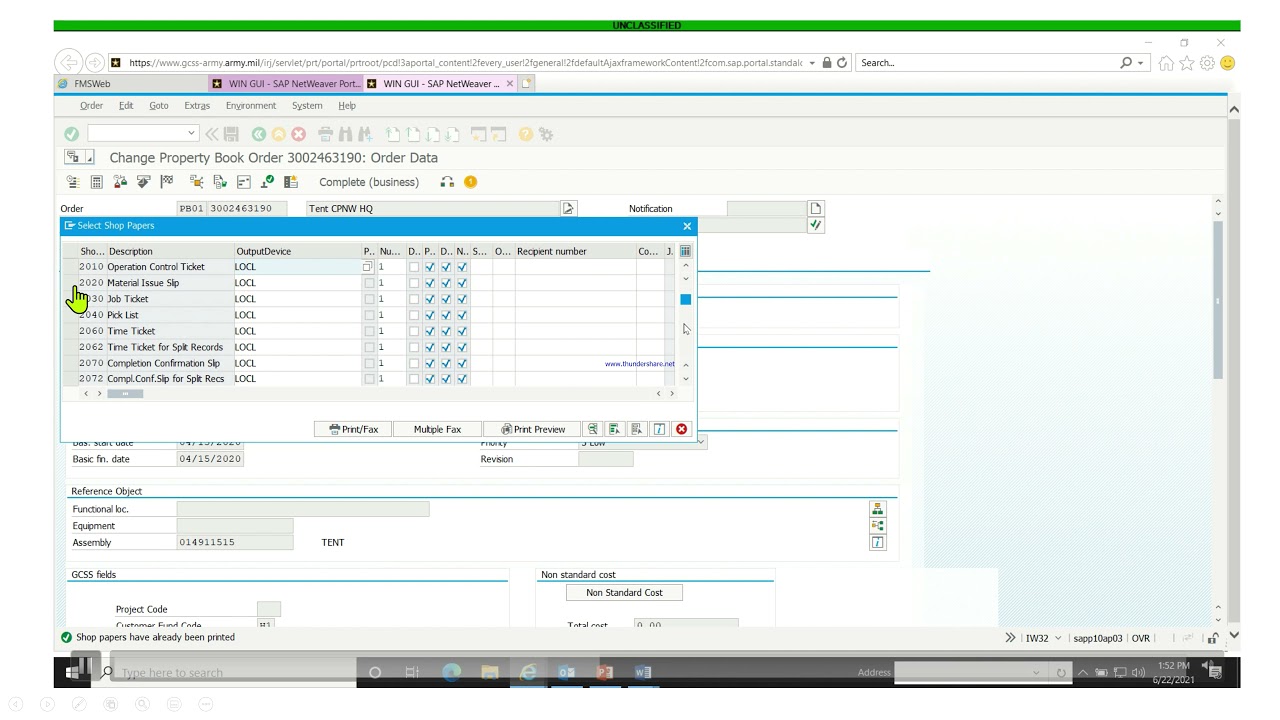
Task: Click the red Cancel icon in Shop Papers dialog
Action: [681, 429]
